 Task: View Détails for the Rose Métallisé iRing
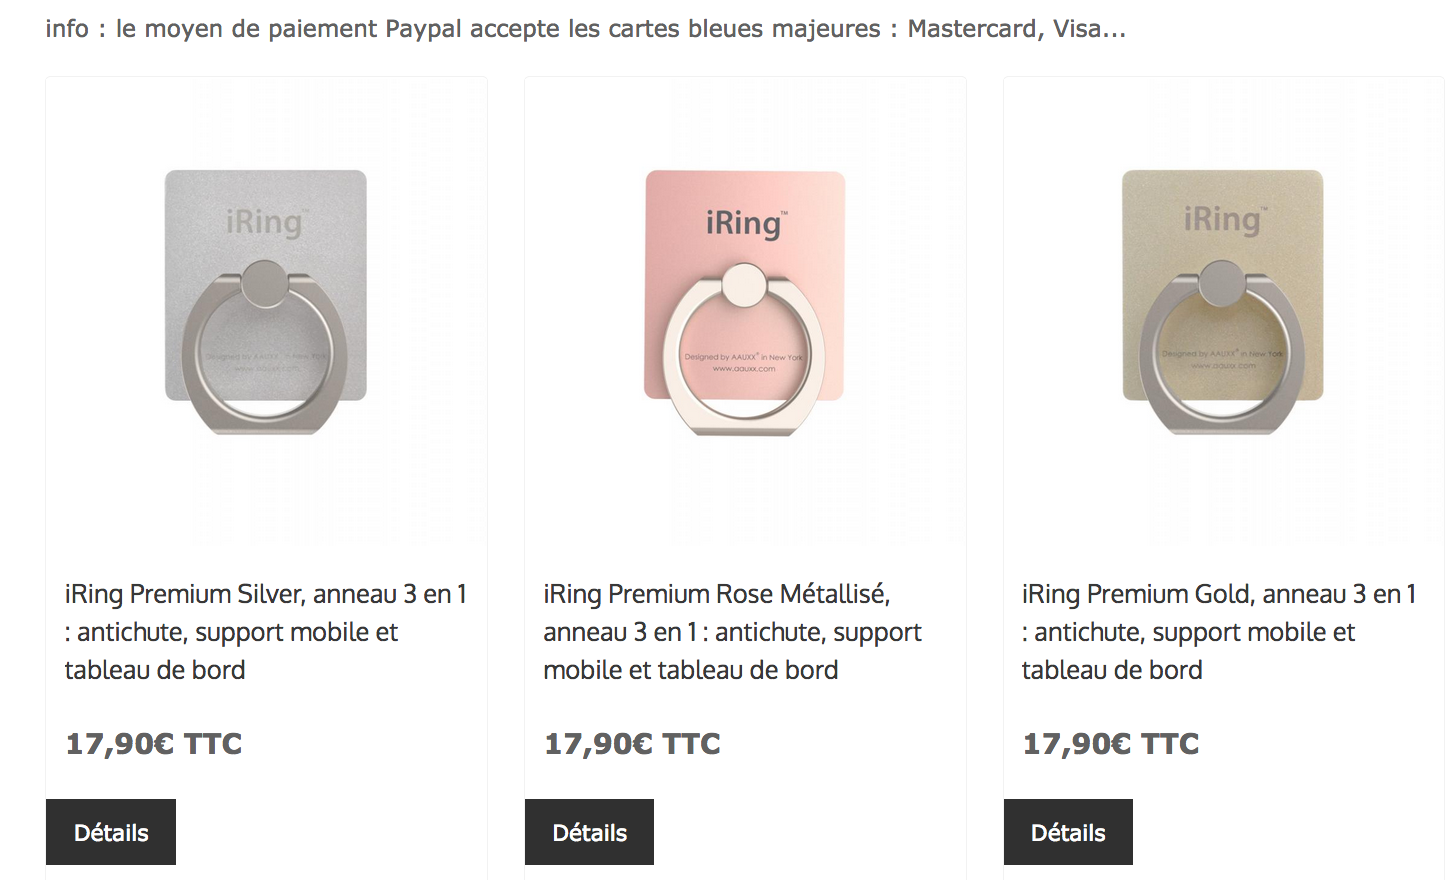coord(589,832)
